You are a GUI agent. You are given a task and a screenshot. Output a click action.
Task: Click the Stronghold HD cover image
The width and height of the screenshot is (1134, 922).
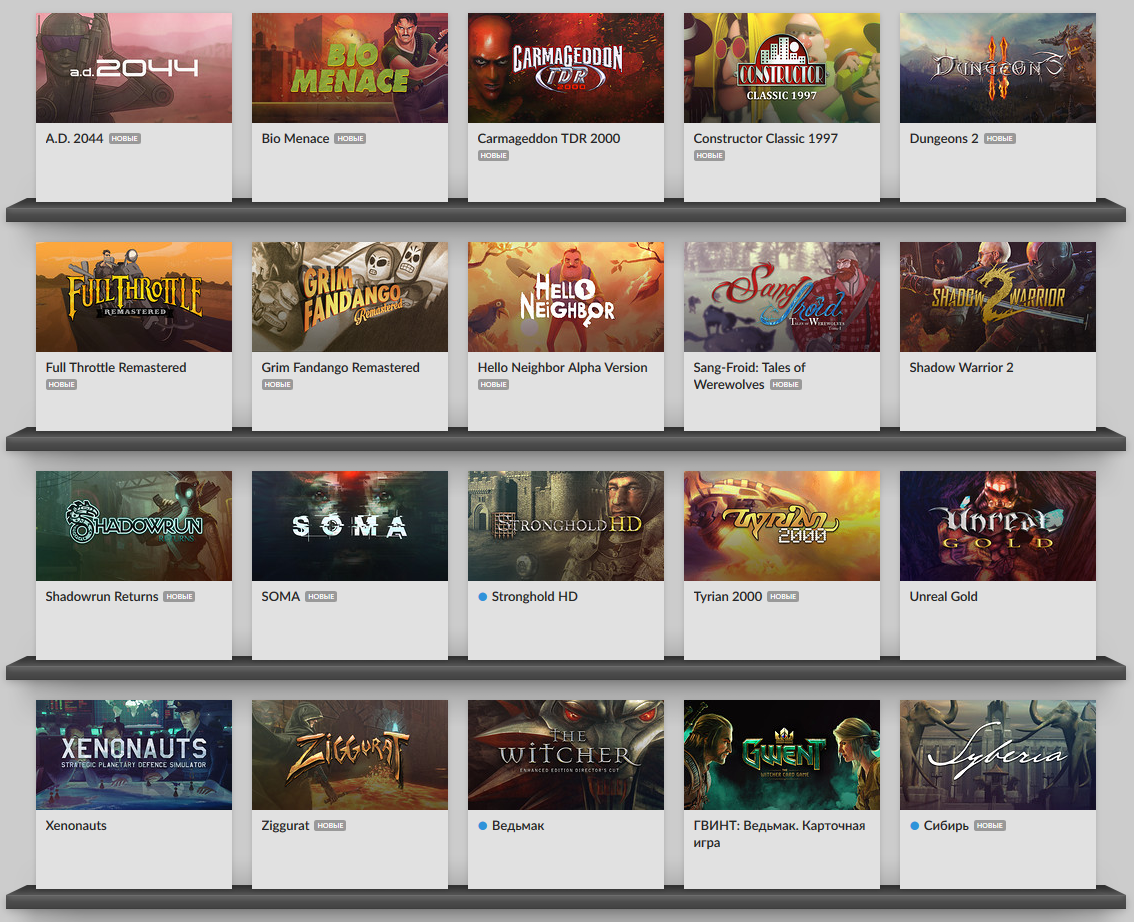pos(566,526)
